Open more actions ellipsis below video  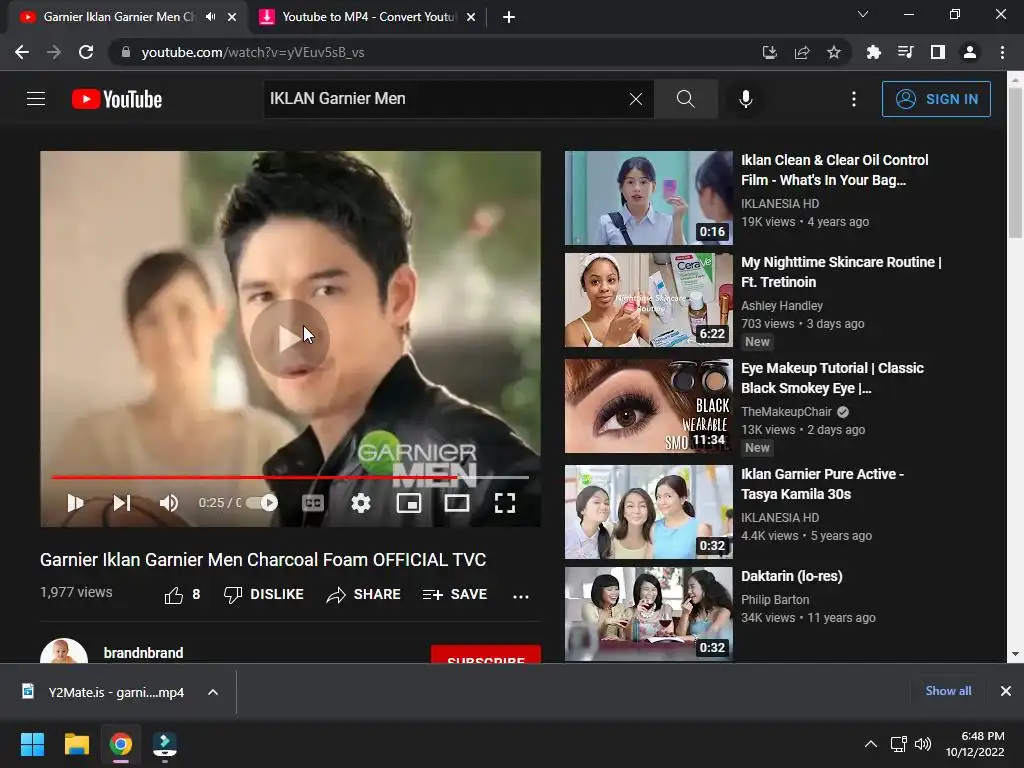(520, 596)
